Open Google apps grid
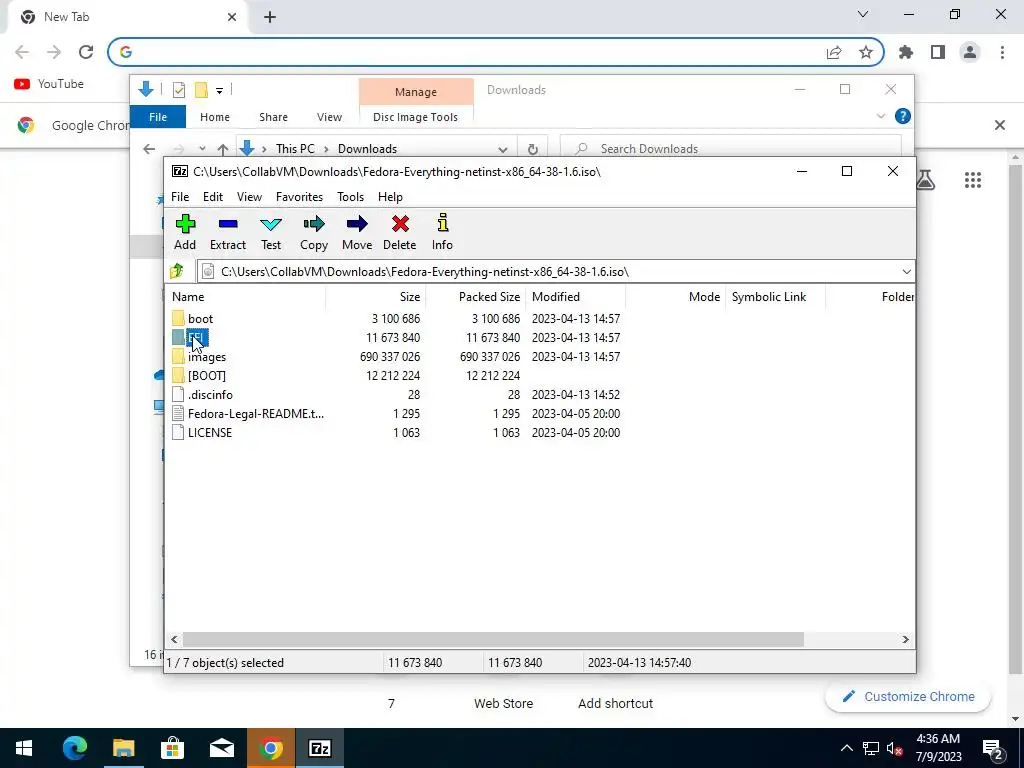This screenshot has height=768, width=1024. click(973, 180)
